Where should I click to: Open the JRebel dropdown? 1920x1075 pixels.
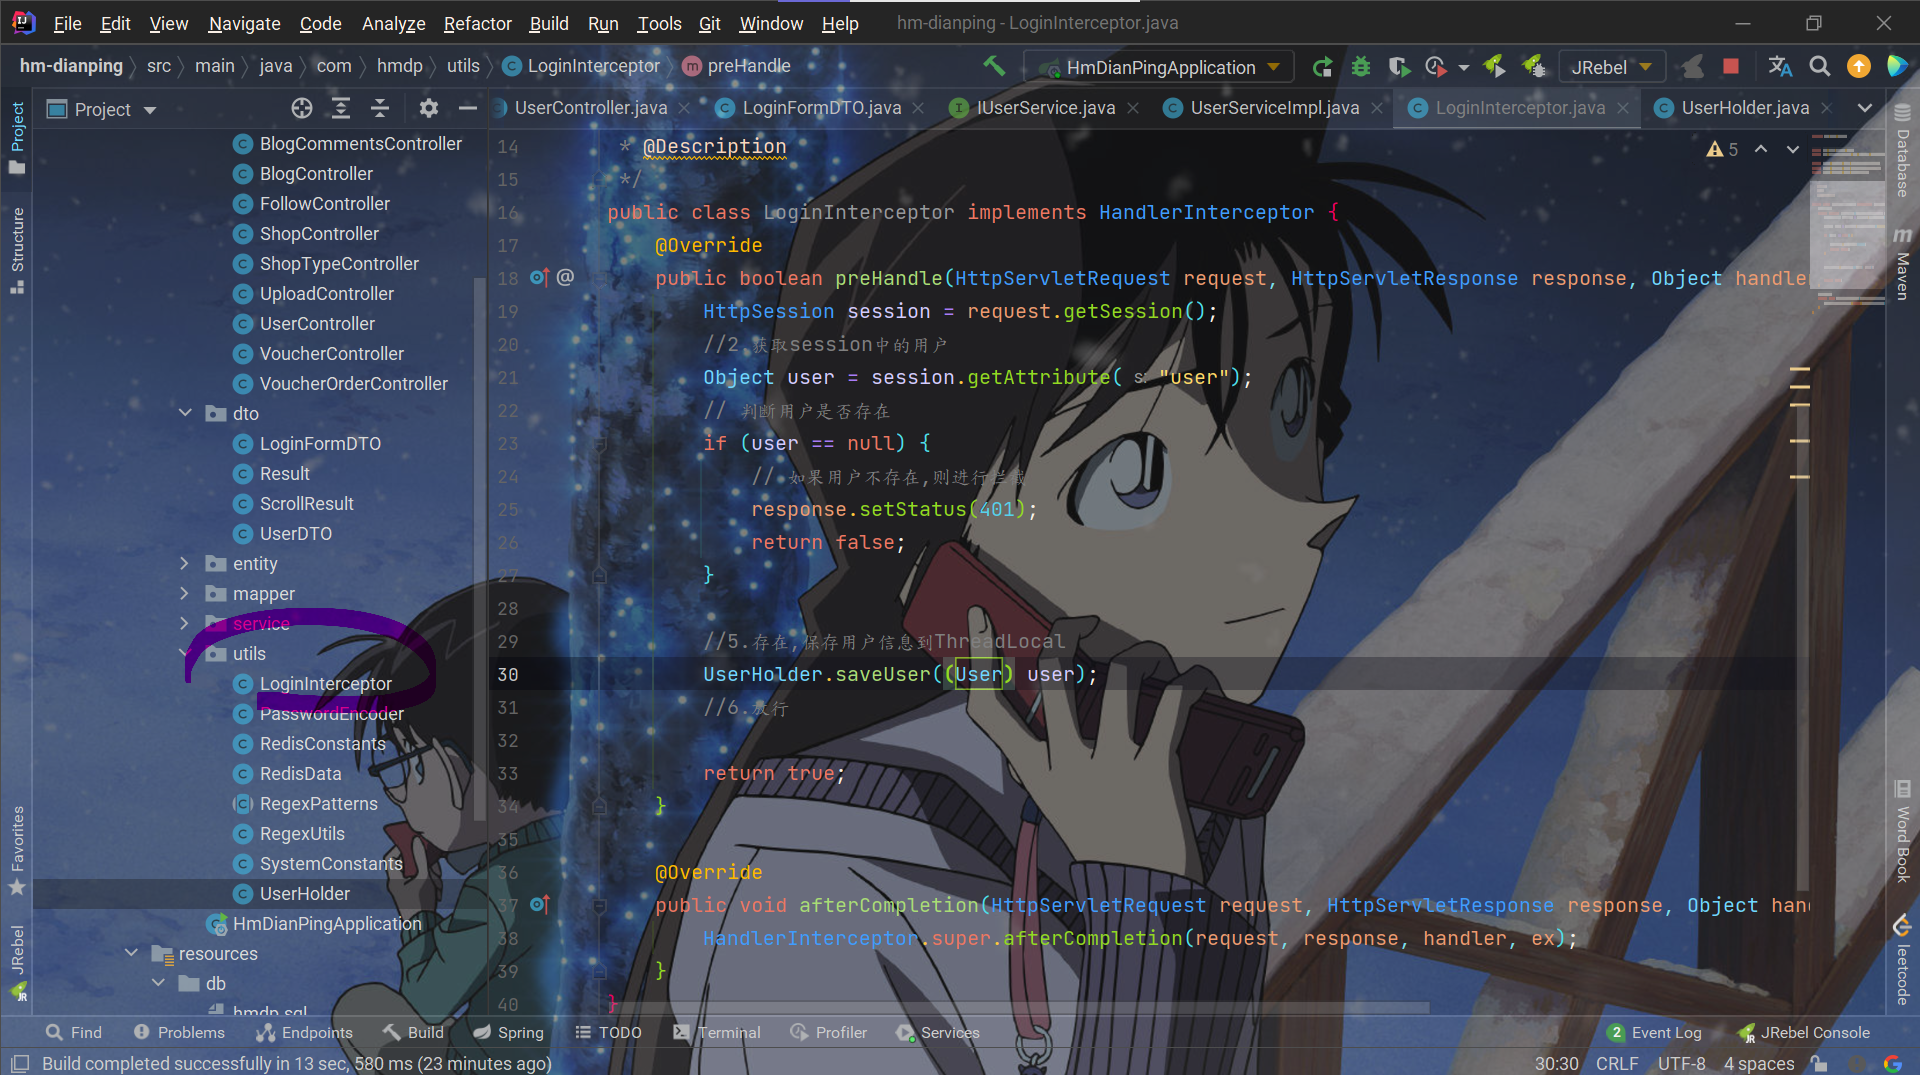tap(1610, 67)
